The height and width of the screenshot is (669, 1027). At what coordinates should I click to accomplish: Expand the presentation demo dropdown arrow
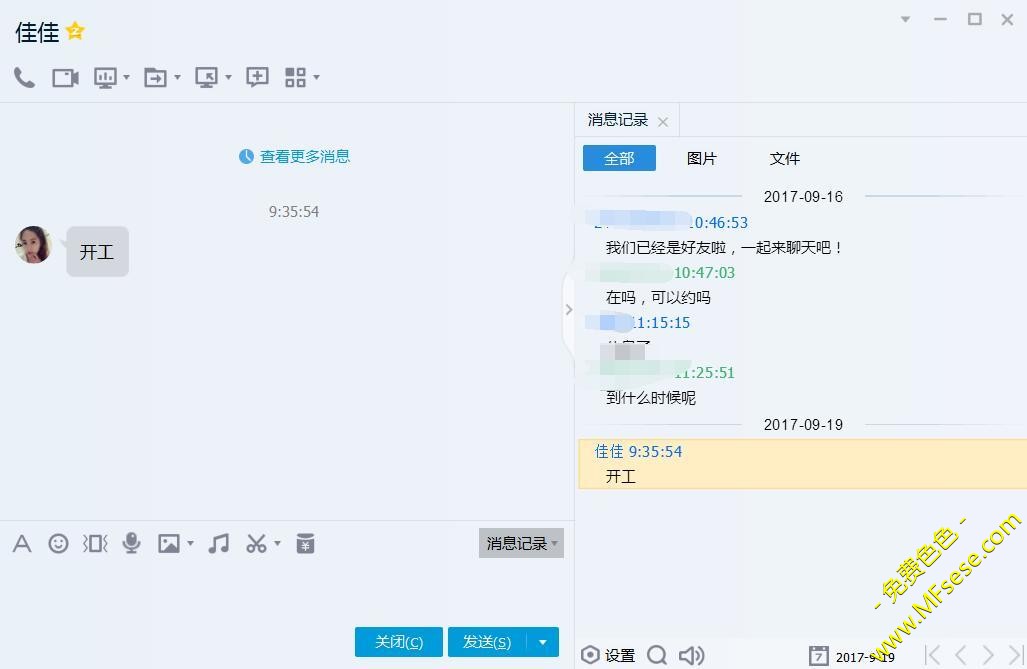126,77
